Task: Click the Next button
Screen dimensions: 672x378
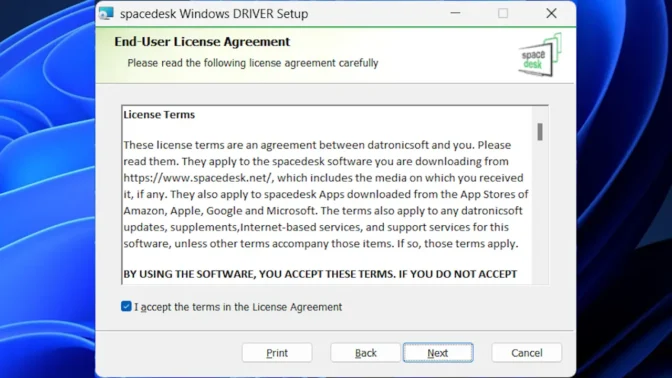Action: [438, 353]
